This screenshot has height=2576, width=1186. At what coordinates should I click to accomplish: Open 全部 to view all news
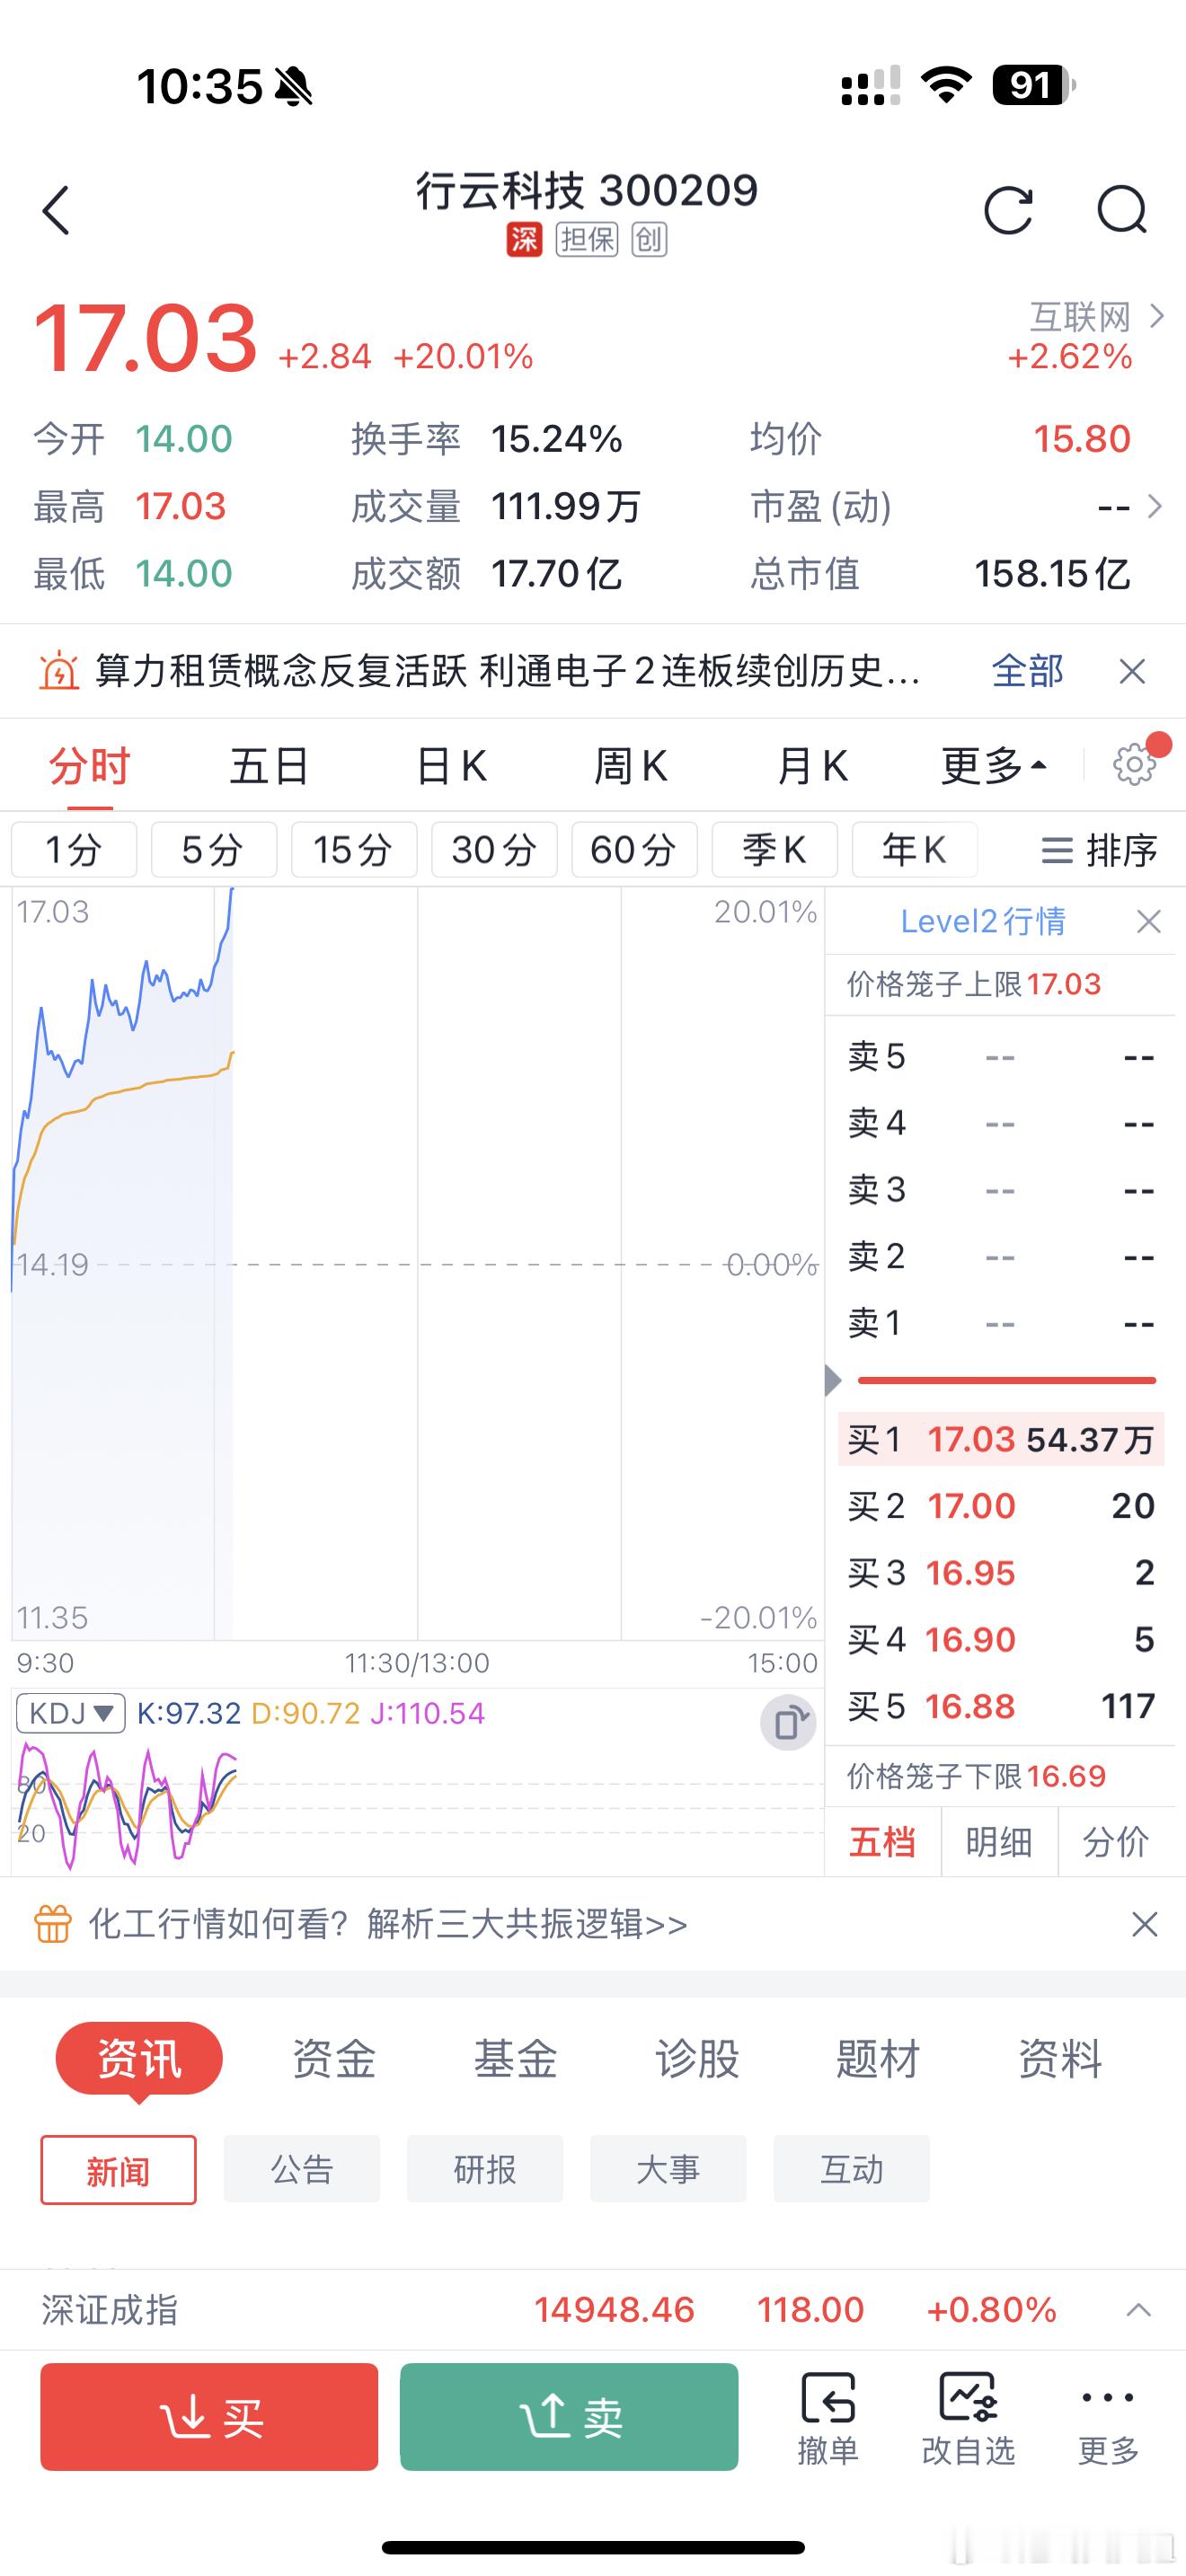[1026, 671]
